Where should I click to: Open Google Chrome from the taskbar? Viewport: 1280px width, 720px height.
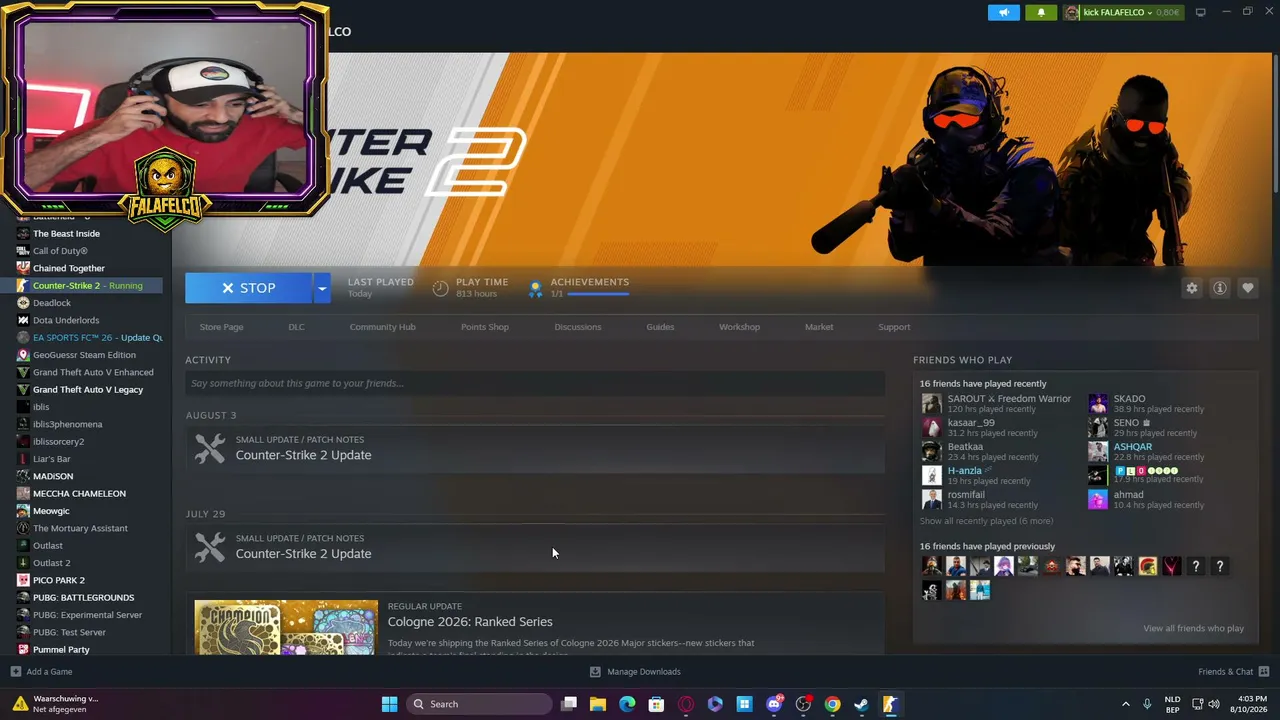pos(832,704)
